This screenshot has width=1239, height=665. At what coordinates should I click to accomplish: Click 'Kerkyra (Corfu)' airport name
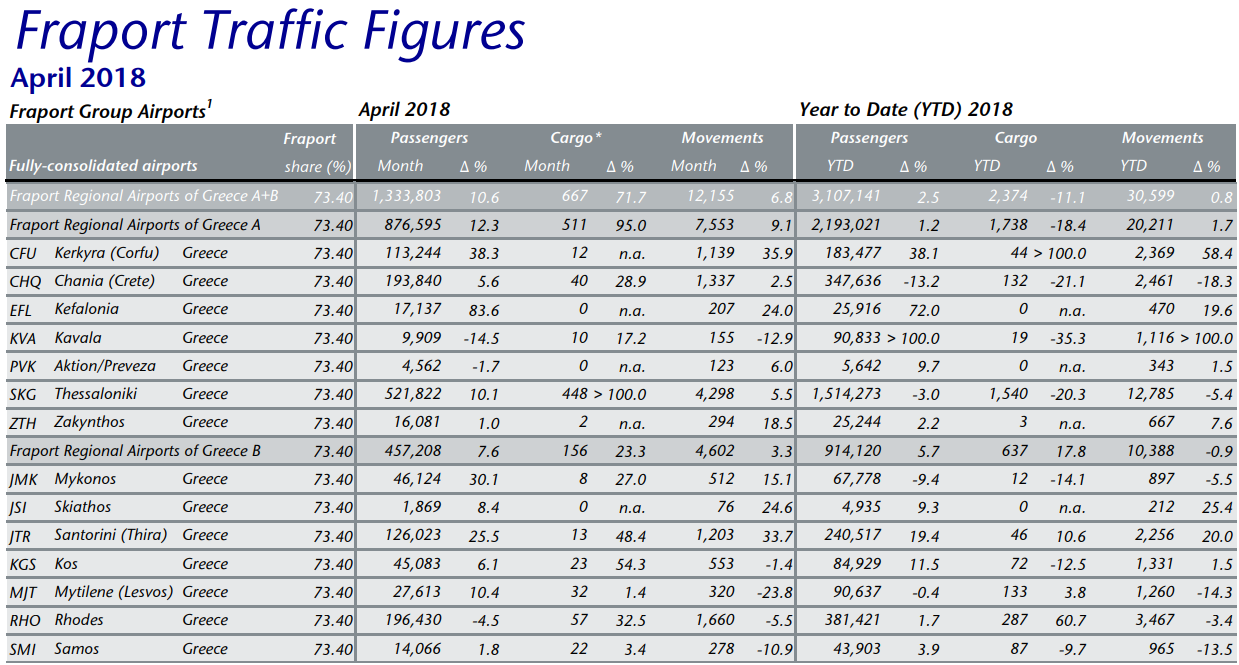(107, 253)
